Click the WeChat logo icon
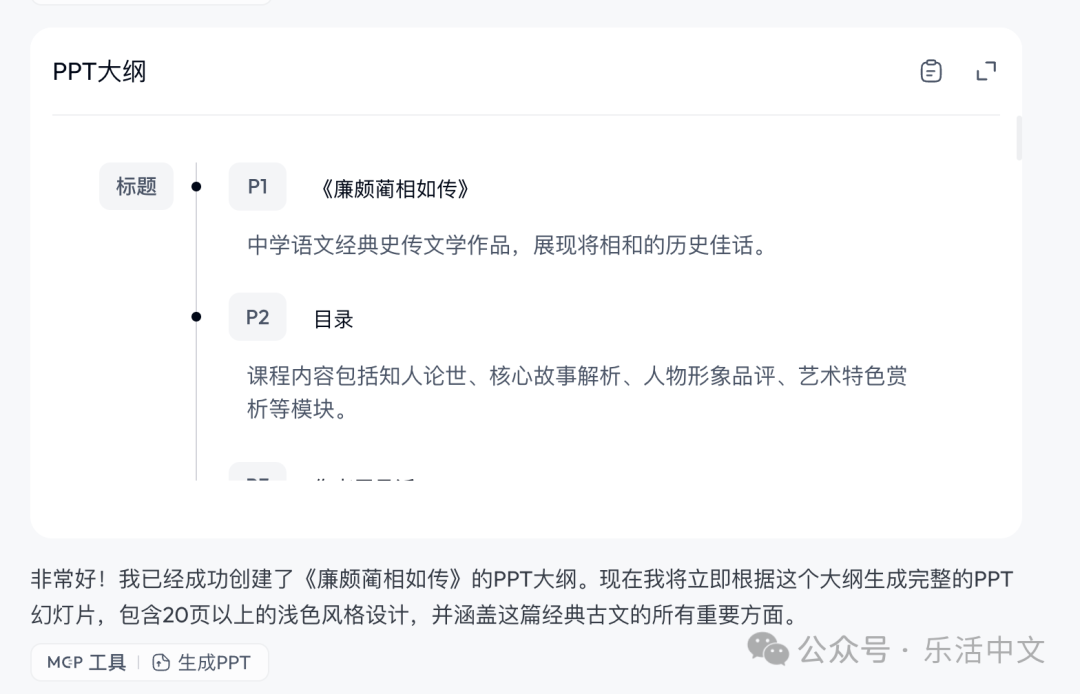This screenshot has width=1080, height=694. coord(768,650)
